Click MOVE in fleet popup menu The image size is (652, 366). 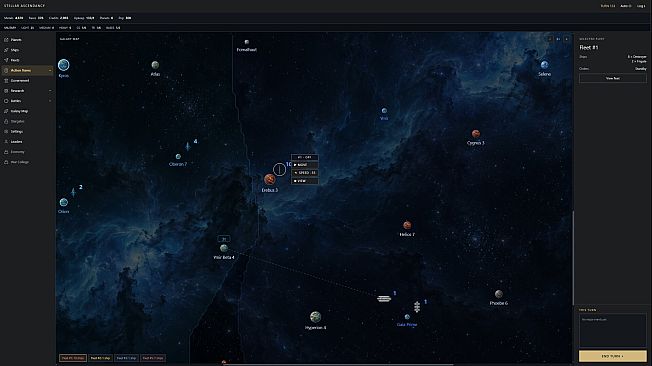[305, 165]
